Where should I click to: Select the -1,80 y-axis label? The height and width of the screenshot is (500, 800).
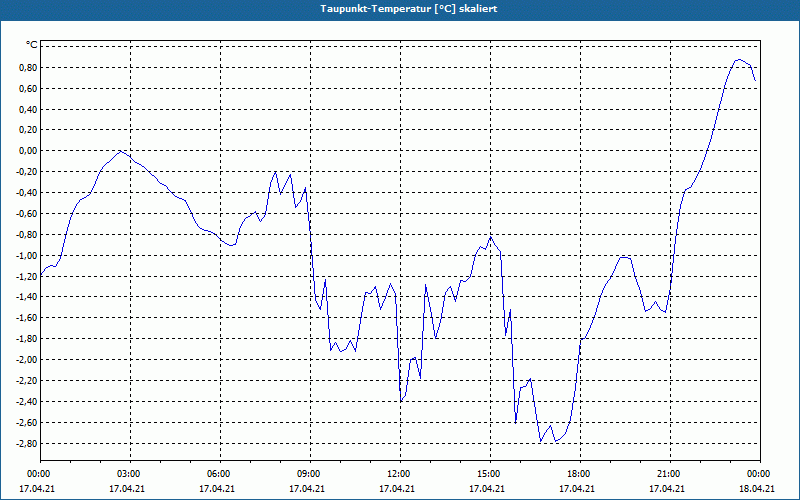27,339
